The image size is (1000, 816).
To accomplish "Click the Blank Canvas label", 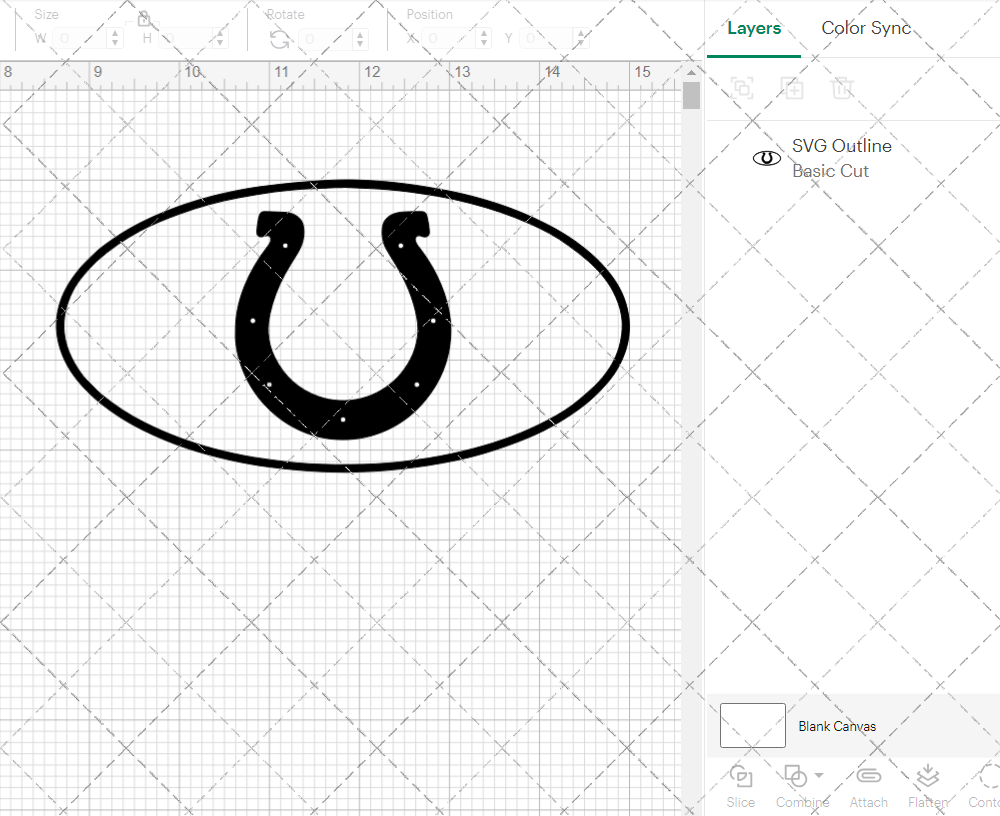I will coord(838,726).
